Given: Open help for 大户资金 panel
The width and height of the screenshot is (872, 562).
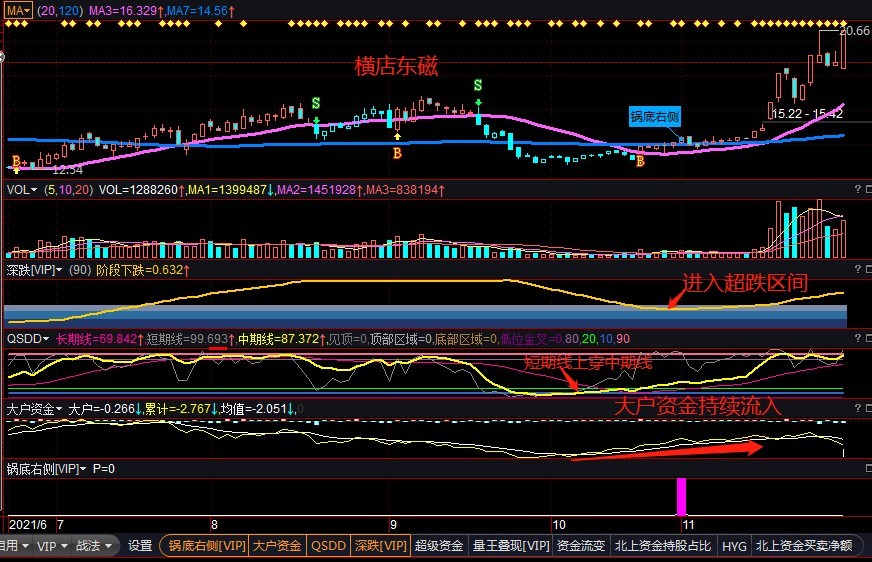Looking at the screenshot, I should (x=856, y=408).
